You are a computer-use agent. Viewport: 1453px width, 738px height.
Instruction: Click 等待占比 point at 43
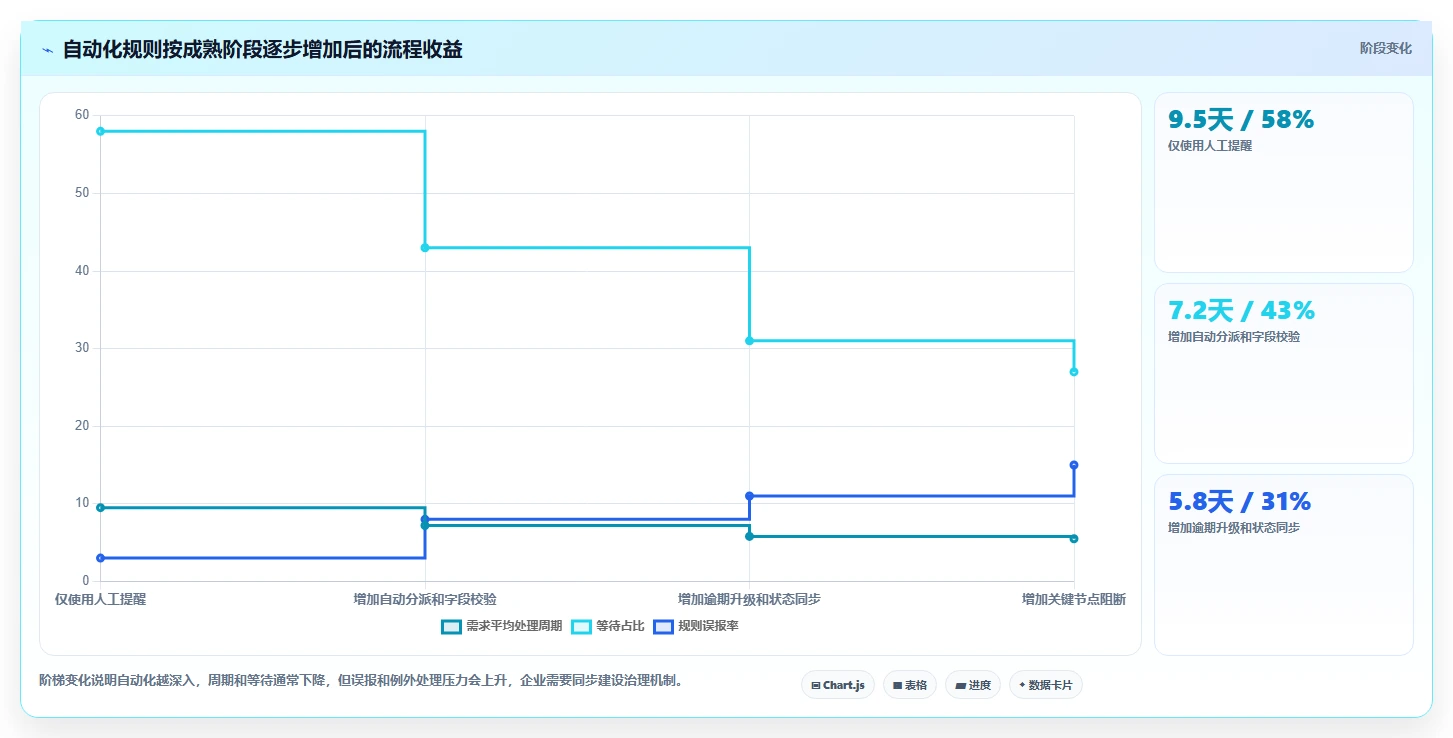click(x=425, y=247)
